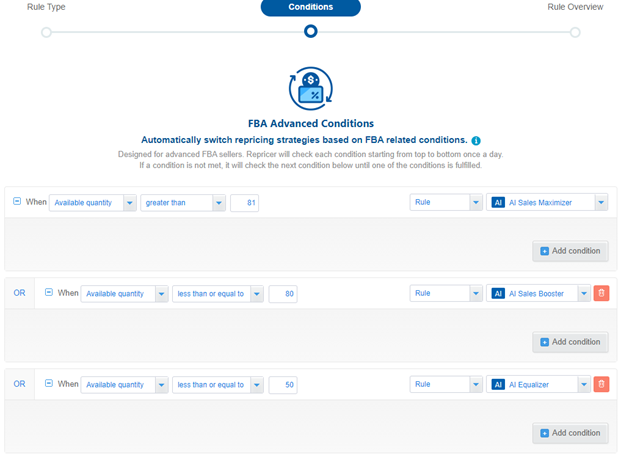
Task: Click the info icon beside the FBA conditions subtitle
Action: click(476, 141)
